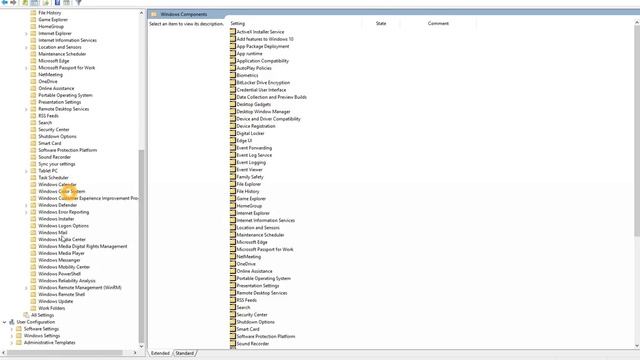Select Security Center in tree
This screenshot has width=640, height=360.
54,129
